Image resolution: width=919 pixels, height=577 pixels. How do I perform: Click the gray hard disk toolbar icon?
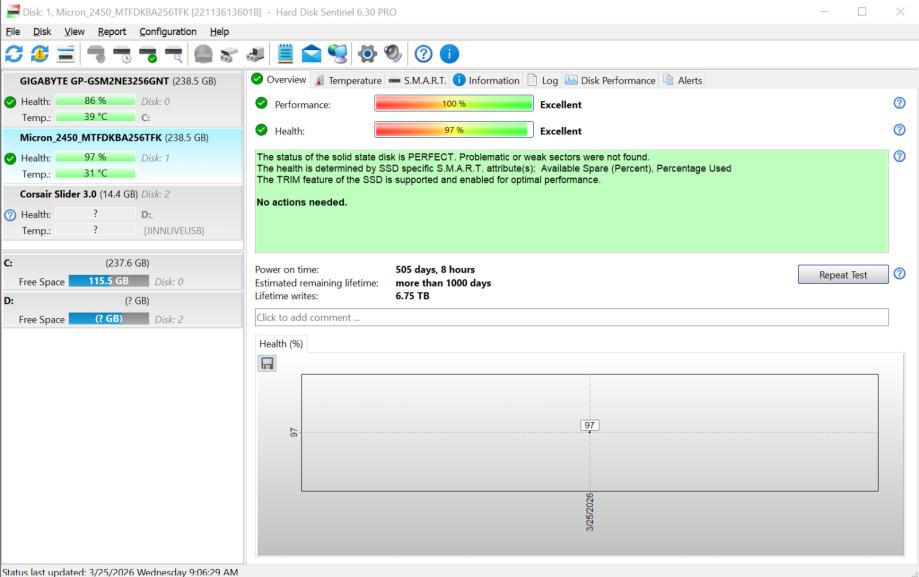[x=96, y=54]
